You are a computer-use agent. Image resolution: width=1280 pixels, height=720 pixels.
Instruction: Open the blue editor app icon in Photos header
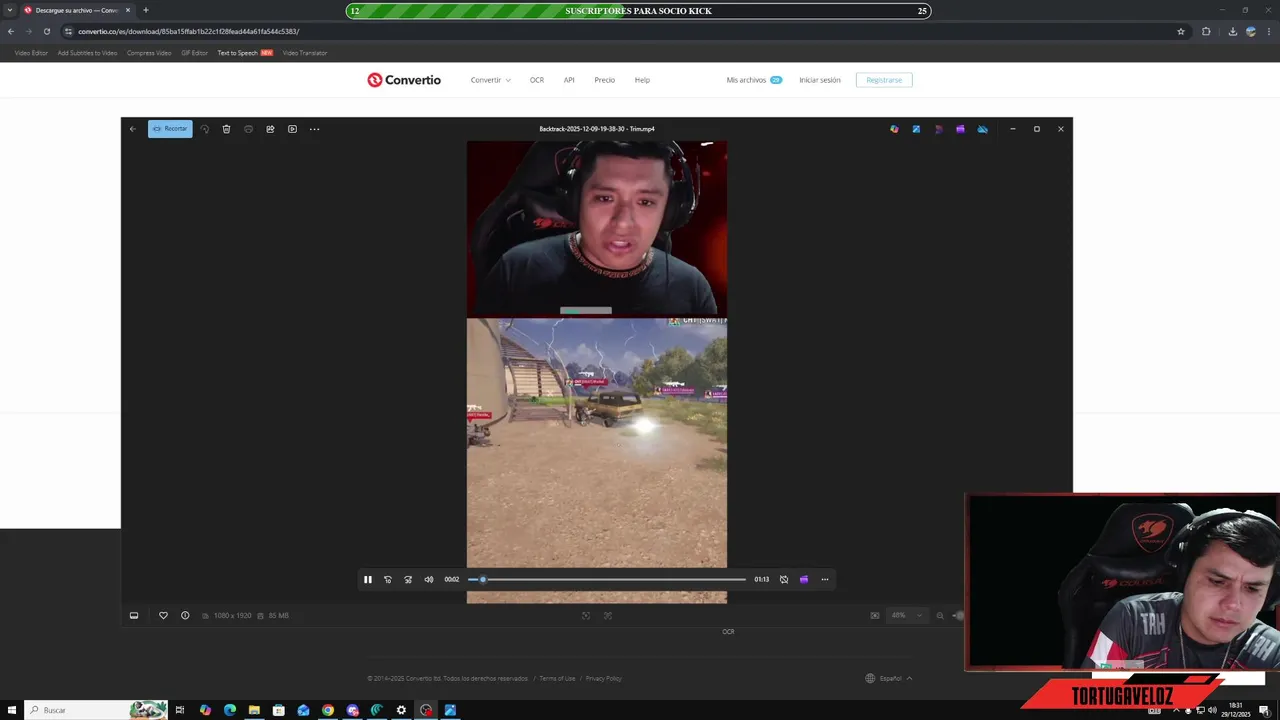coord(916,129)
